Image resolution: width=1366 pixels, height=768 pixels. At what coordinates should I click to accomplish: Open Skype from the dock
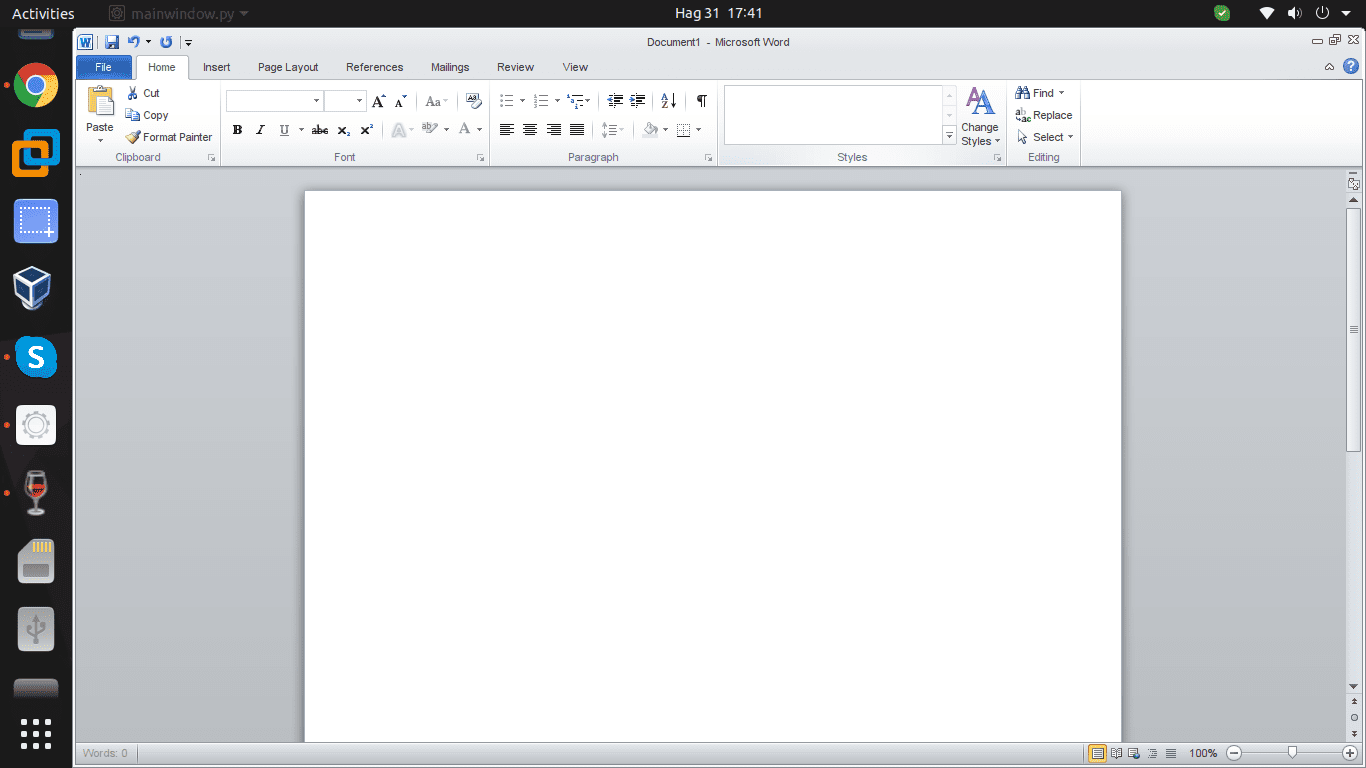[x=36, y=357]
